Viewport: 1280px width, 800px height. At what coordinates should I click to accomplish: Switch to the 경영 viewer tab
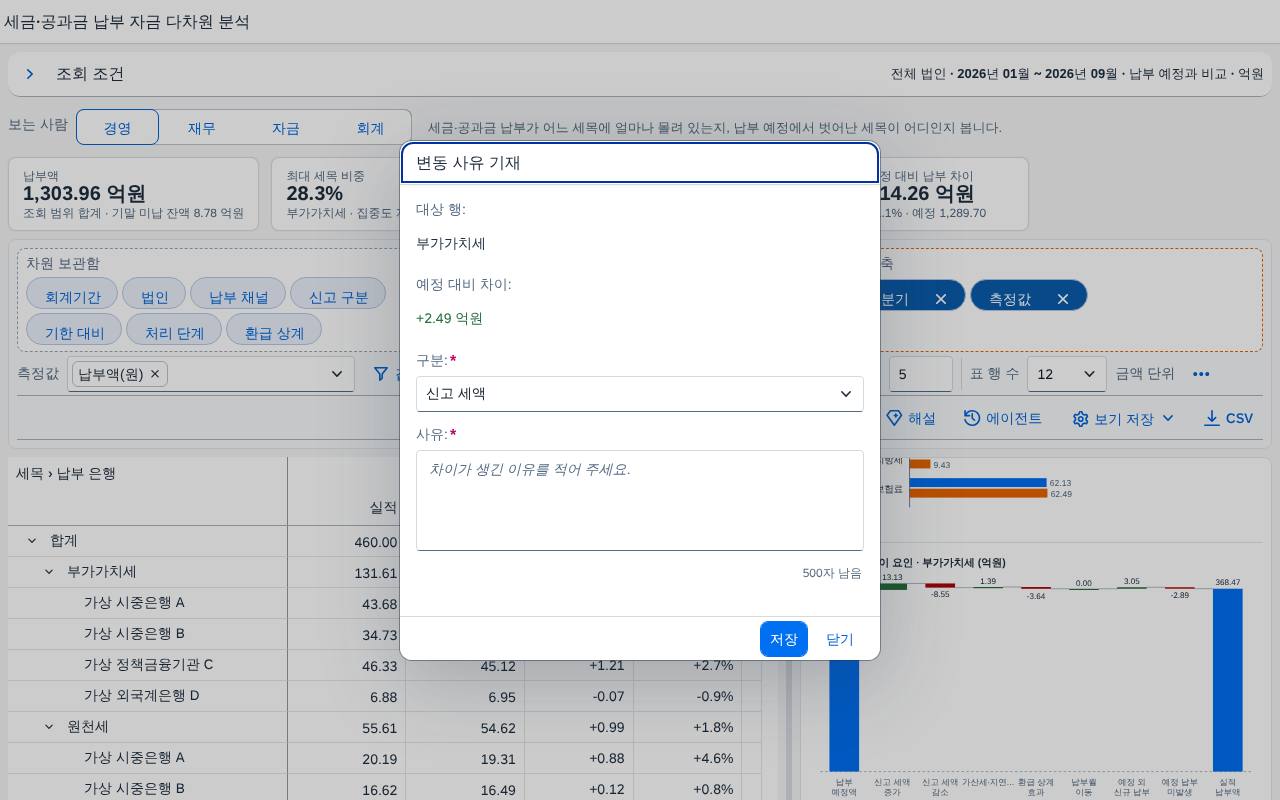(118, 128)
